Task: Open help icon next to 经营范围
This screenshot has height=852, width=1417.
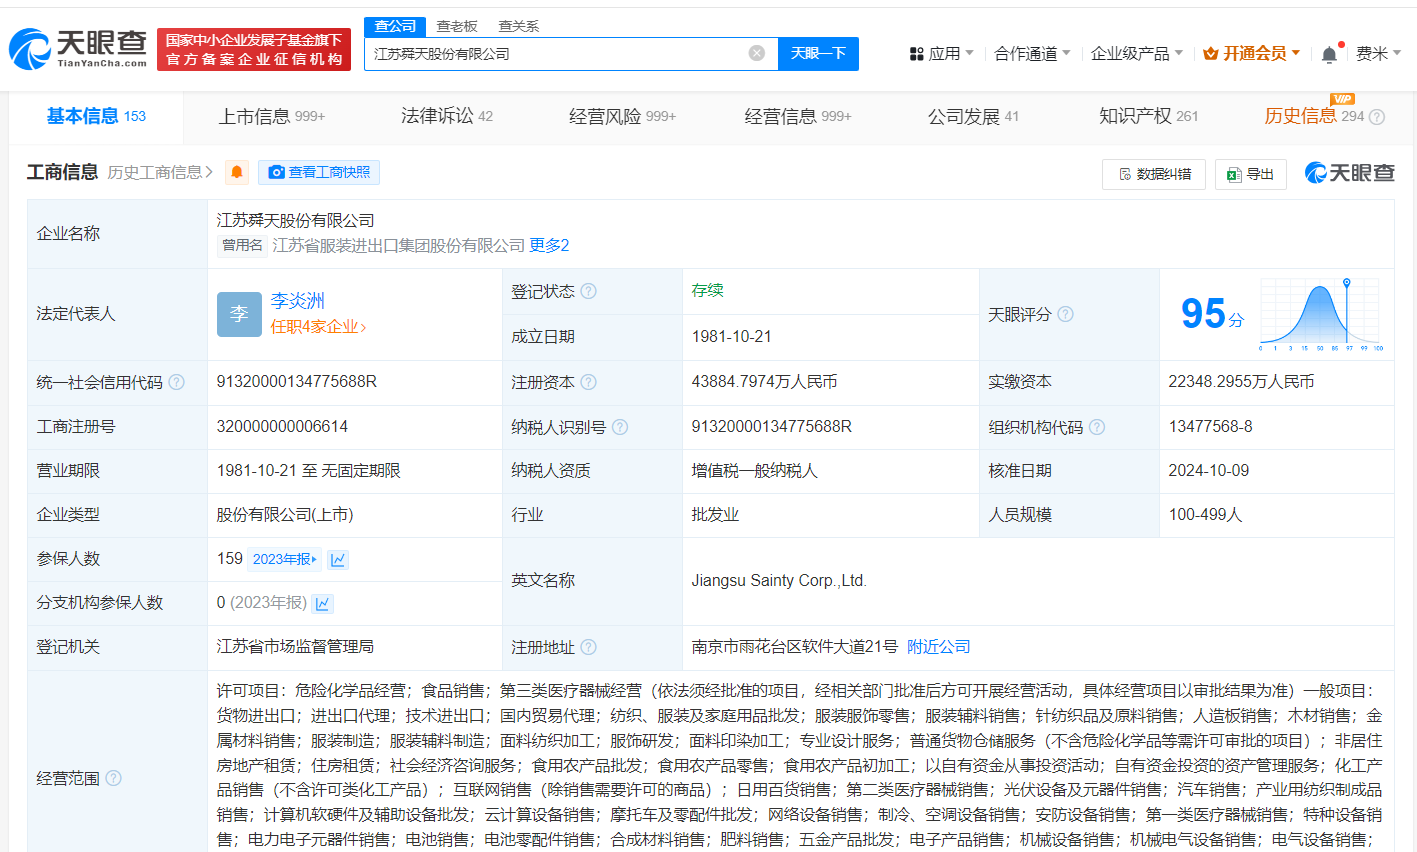Action: pos(114,778)
